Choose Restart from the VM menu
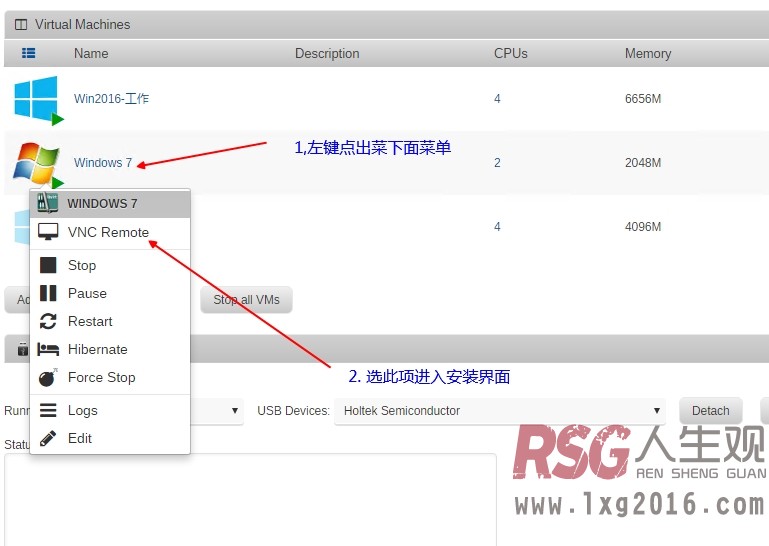The width and height of the screenshot is (769, 546). [110, 321]
